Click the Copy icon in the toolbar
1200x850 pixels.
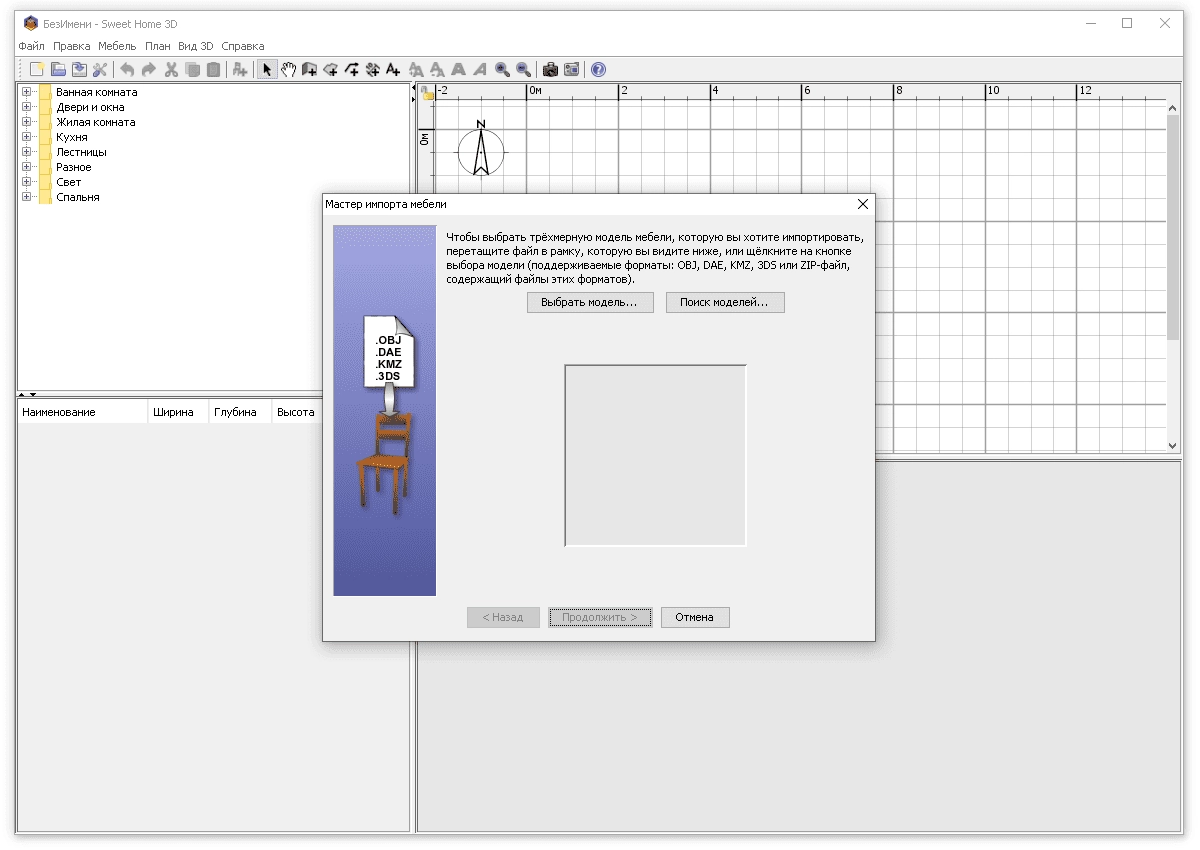click(x=192, y=69)
